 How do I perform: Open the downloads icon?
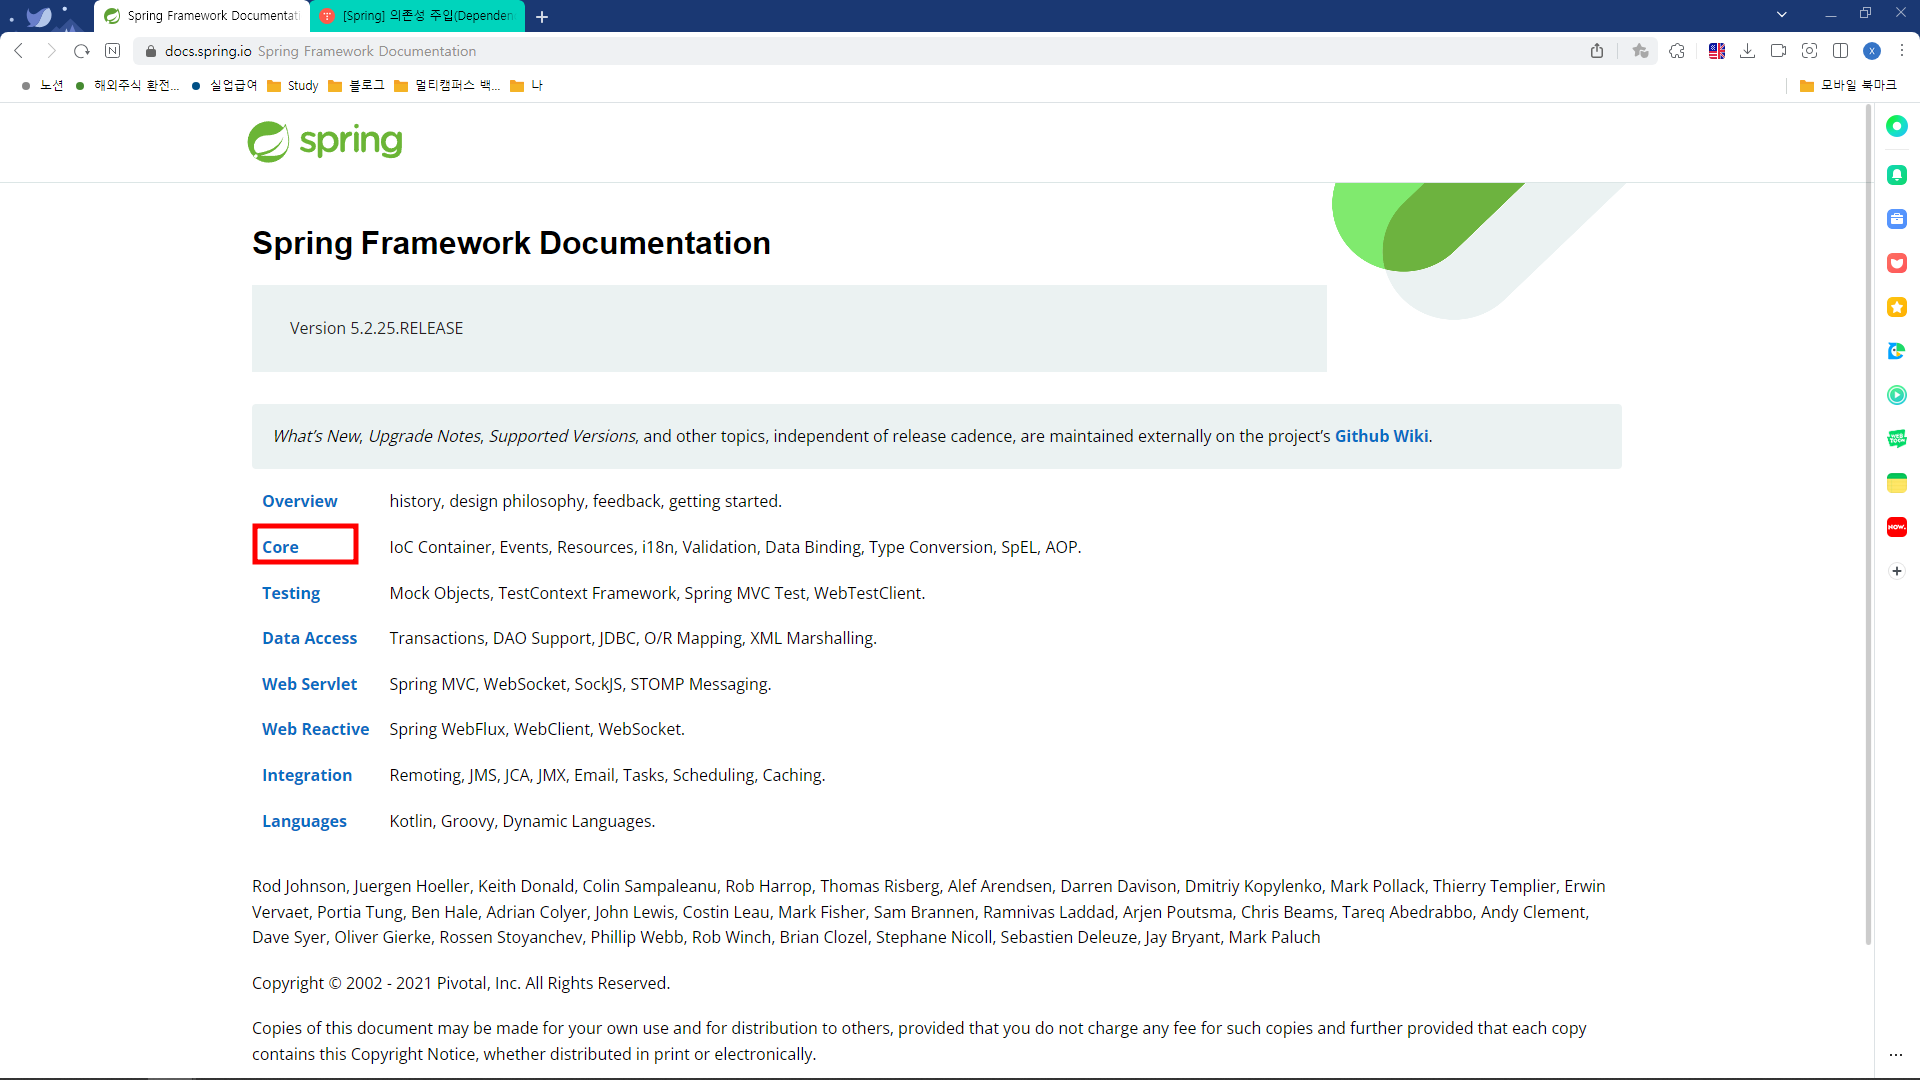(1748, 51)
